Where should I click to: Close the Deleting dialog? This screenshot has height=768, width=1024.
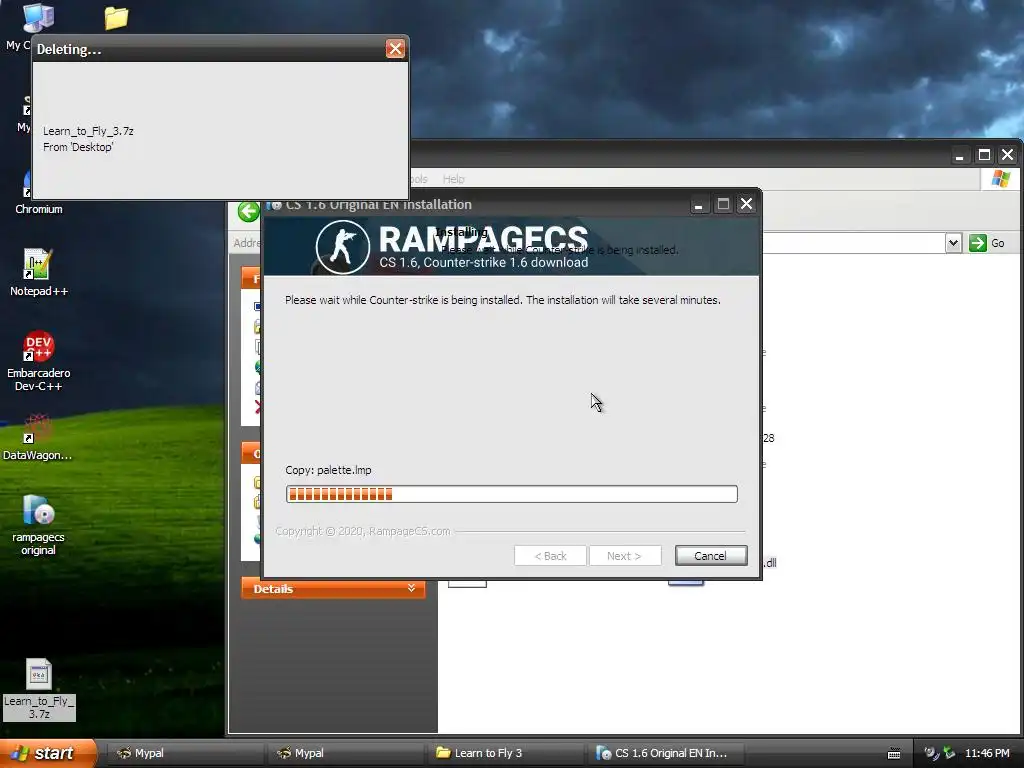click(395, 49)
